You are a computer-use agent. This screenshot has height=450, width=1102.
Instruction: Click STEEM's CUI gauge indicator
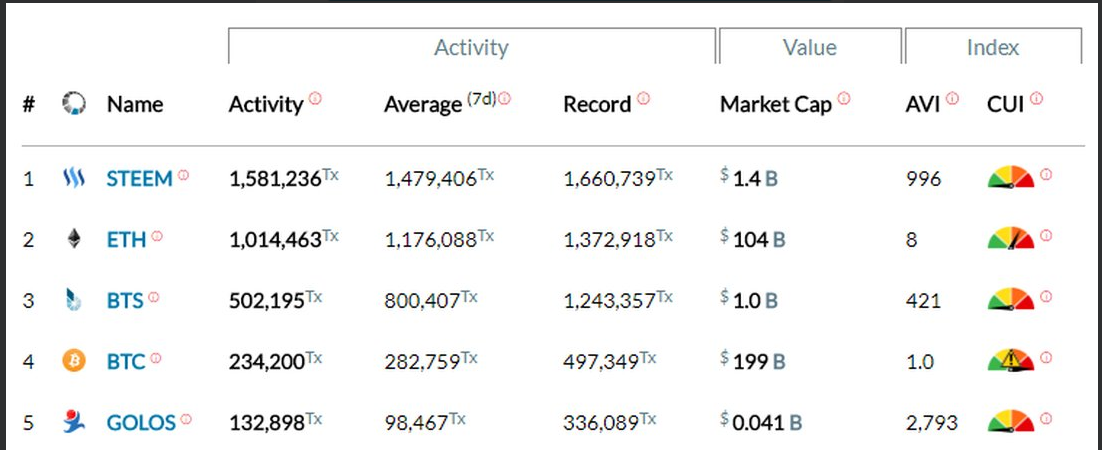(1011, 178)
